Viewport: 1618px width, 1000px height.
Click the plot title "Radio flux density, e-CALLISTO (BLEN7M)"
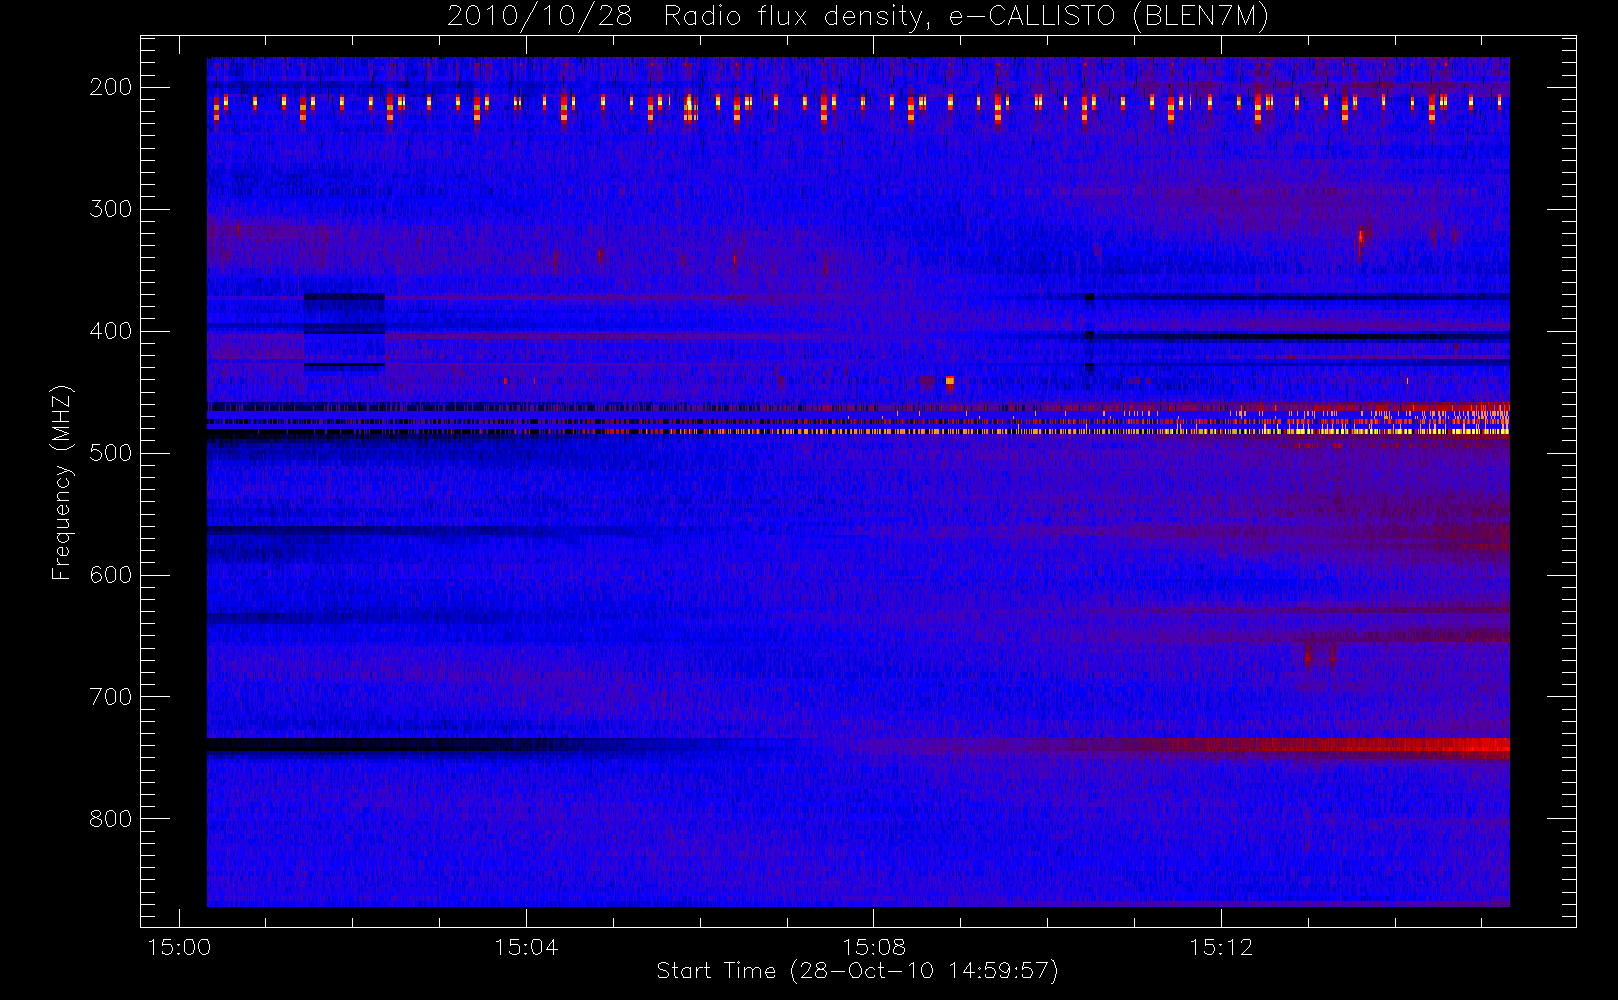click(x=966, y=17)
